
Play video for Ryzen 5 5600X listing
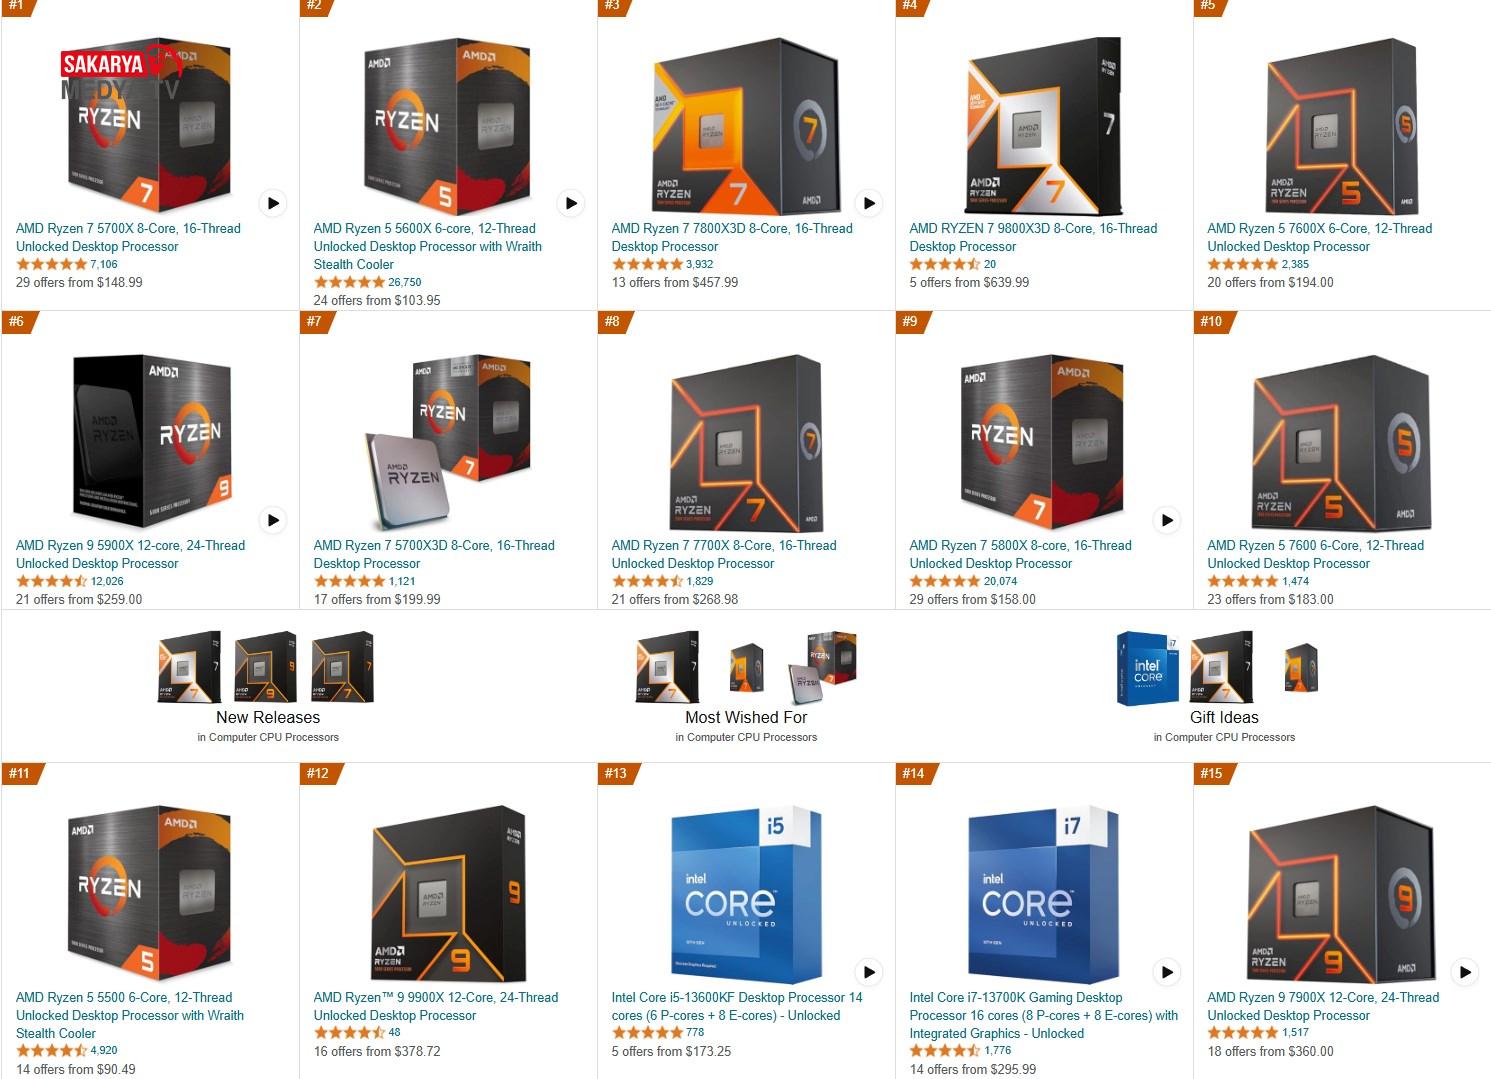pos(571,203)
